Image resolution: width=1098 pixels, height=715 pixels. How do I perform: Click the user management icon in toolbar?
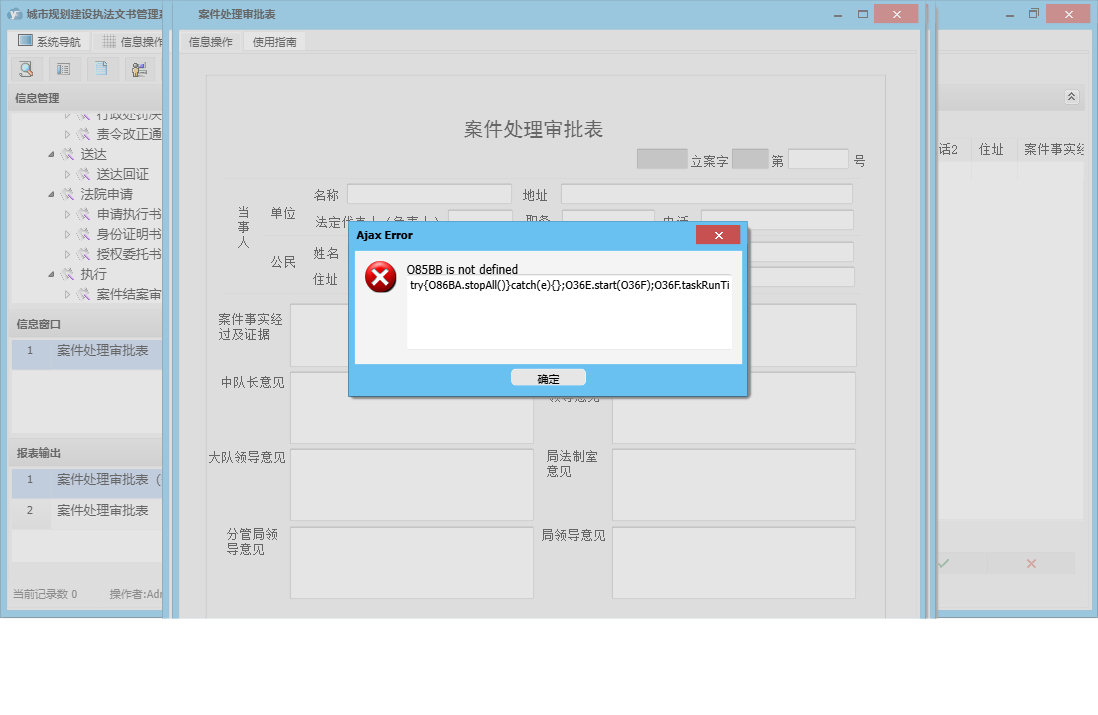139,69
